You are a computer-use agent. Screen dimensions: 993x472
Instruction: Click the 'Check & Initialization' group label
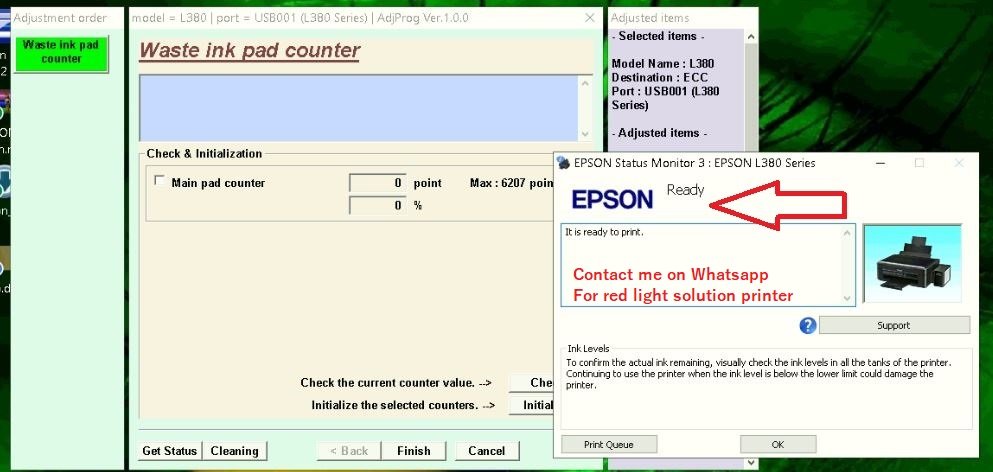pos(204,153)
